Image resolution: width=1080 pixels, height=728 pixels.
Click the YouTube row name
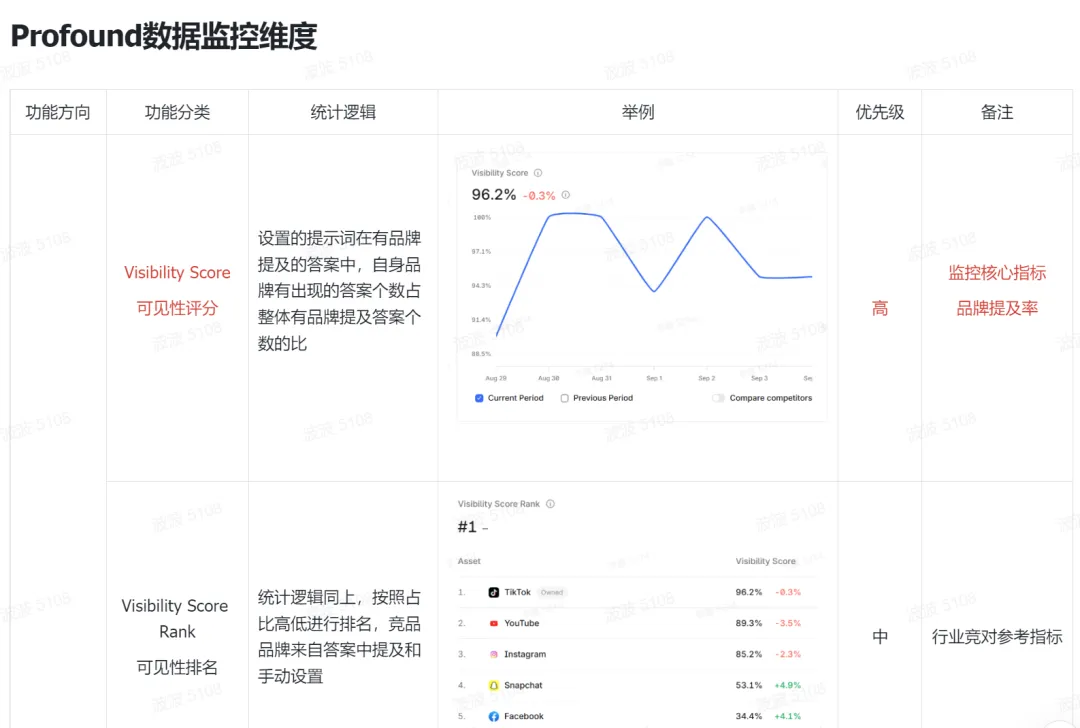point(521,623)
